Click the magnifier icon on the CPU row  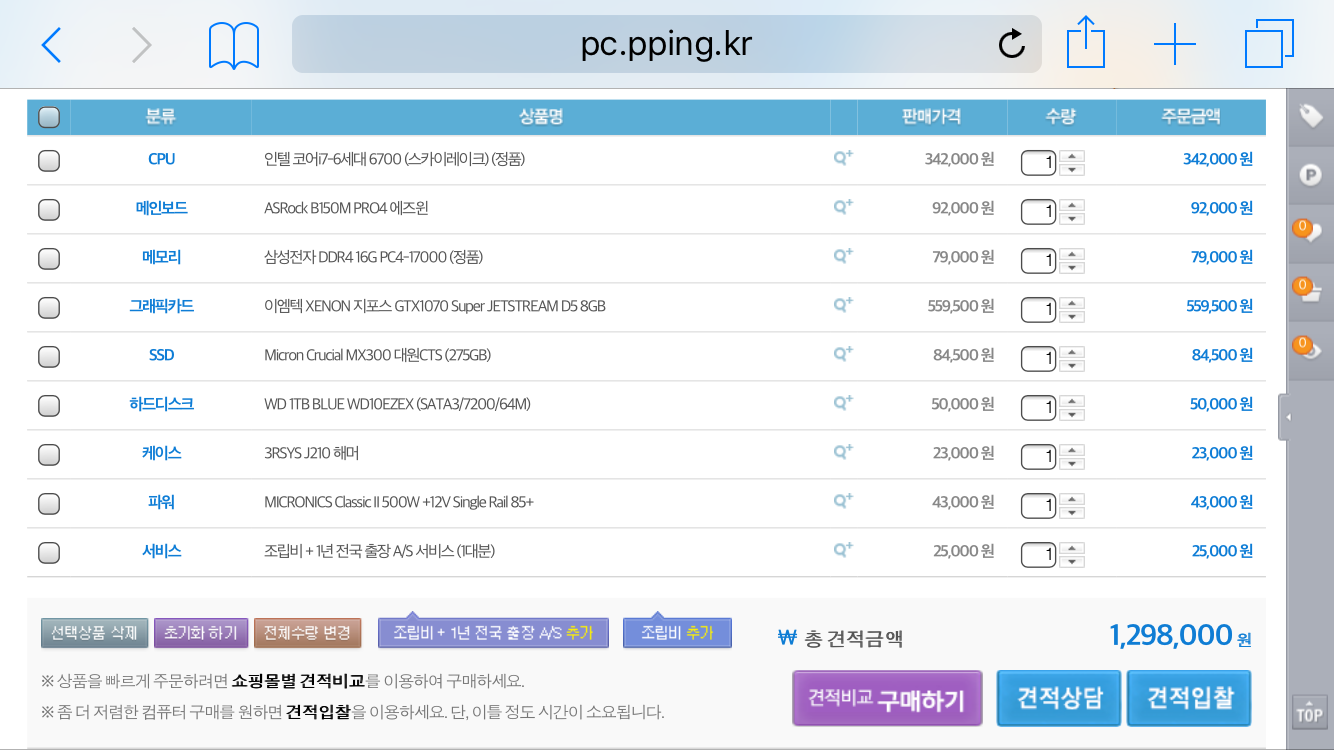pos(843,158)
